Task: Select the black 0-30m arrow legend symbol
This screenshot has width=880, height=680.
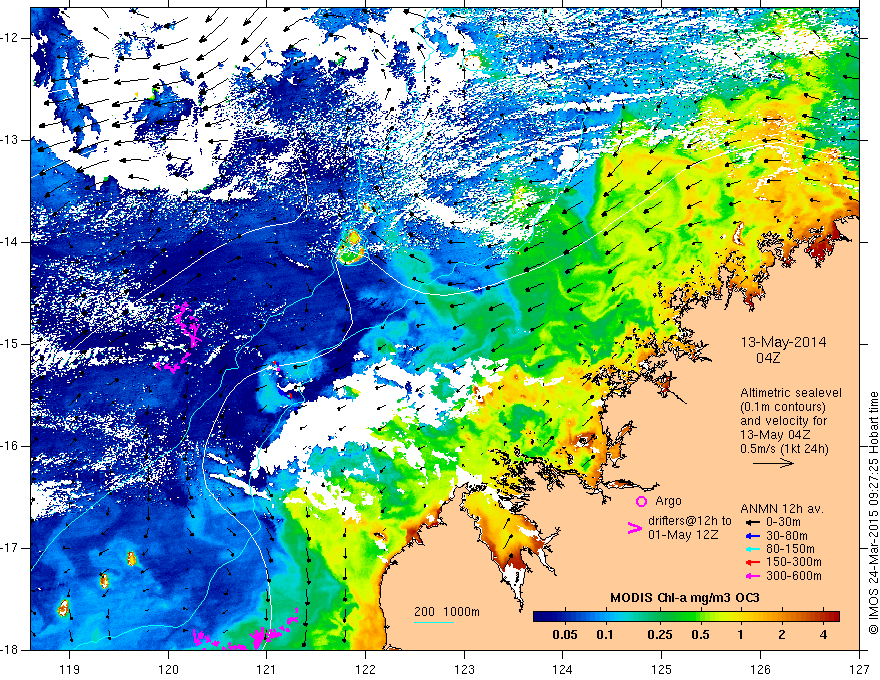Action: coord(751,522)
